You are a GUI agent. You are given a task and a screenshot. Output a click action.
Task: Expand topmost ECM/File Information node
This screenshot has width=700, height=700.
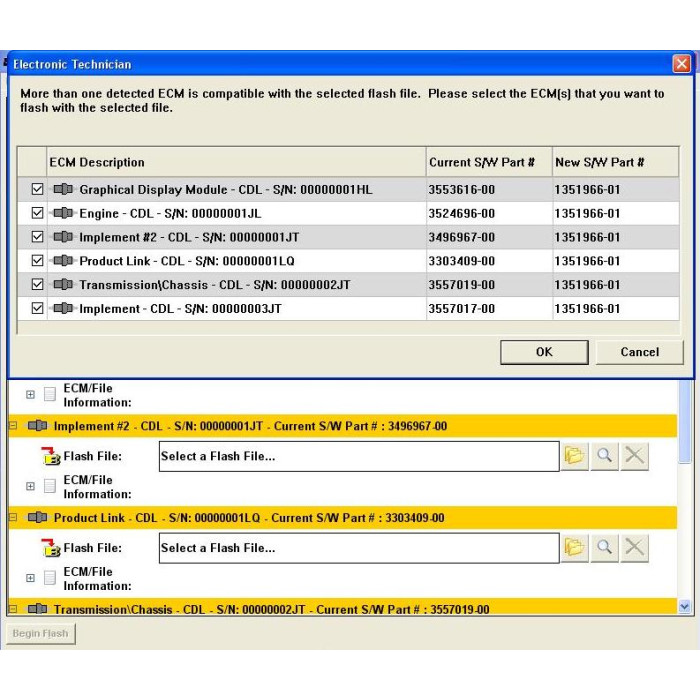pos(30,395)
